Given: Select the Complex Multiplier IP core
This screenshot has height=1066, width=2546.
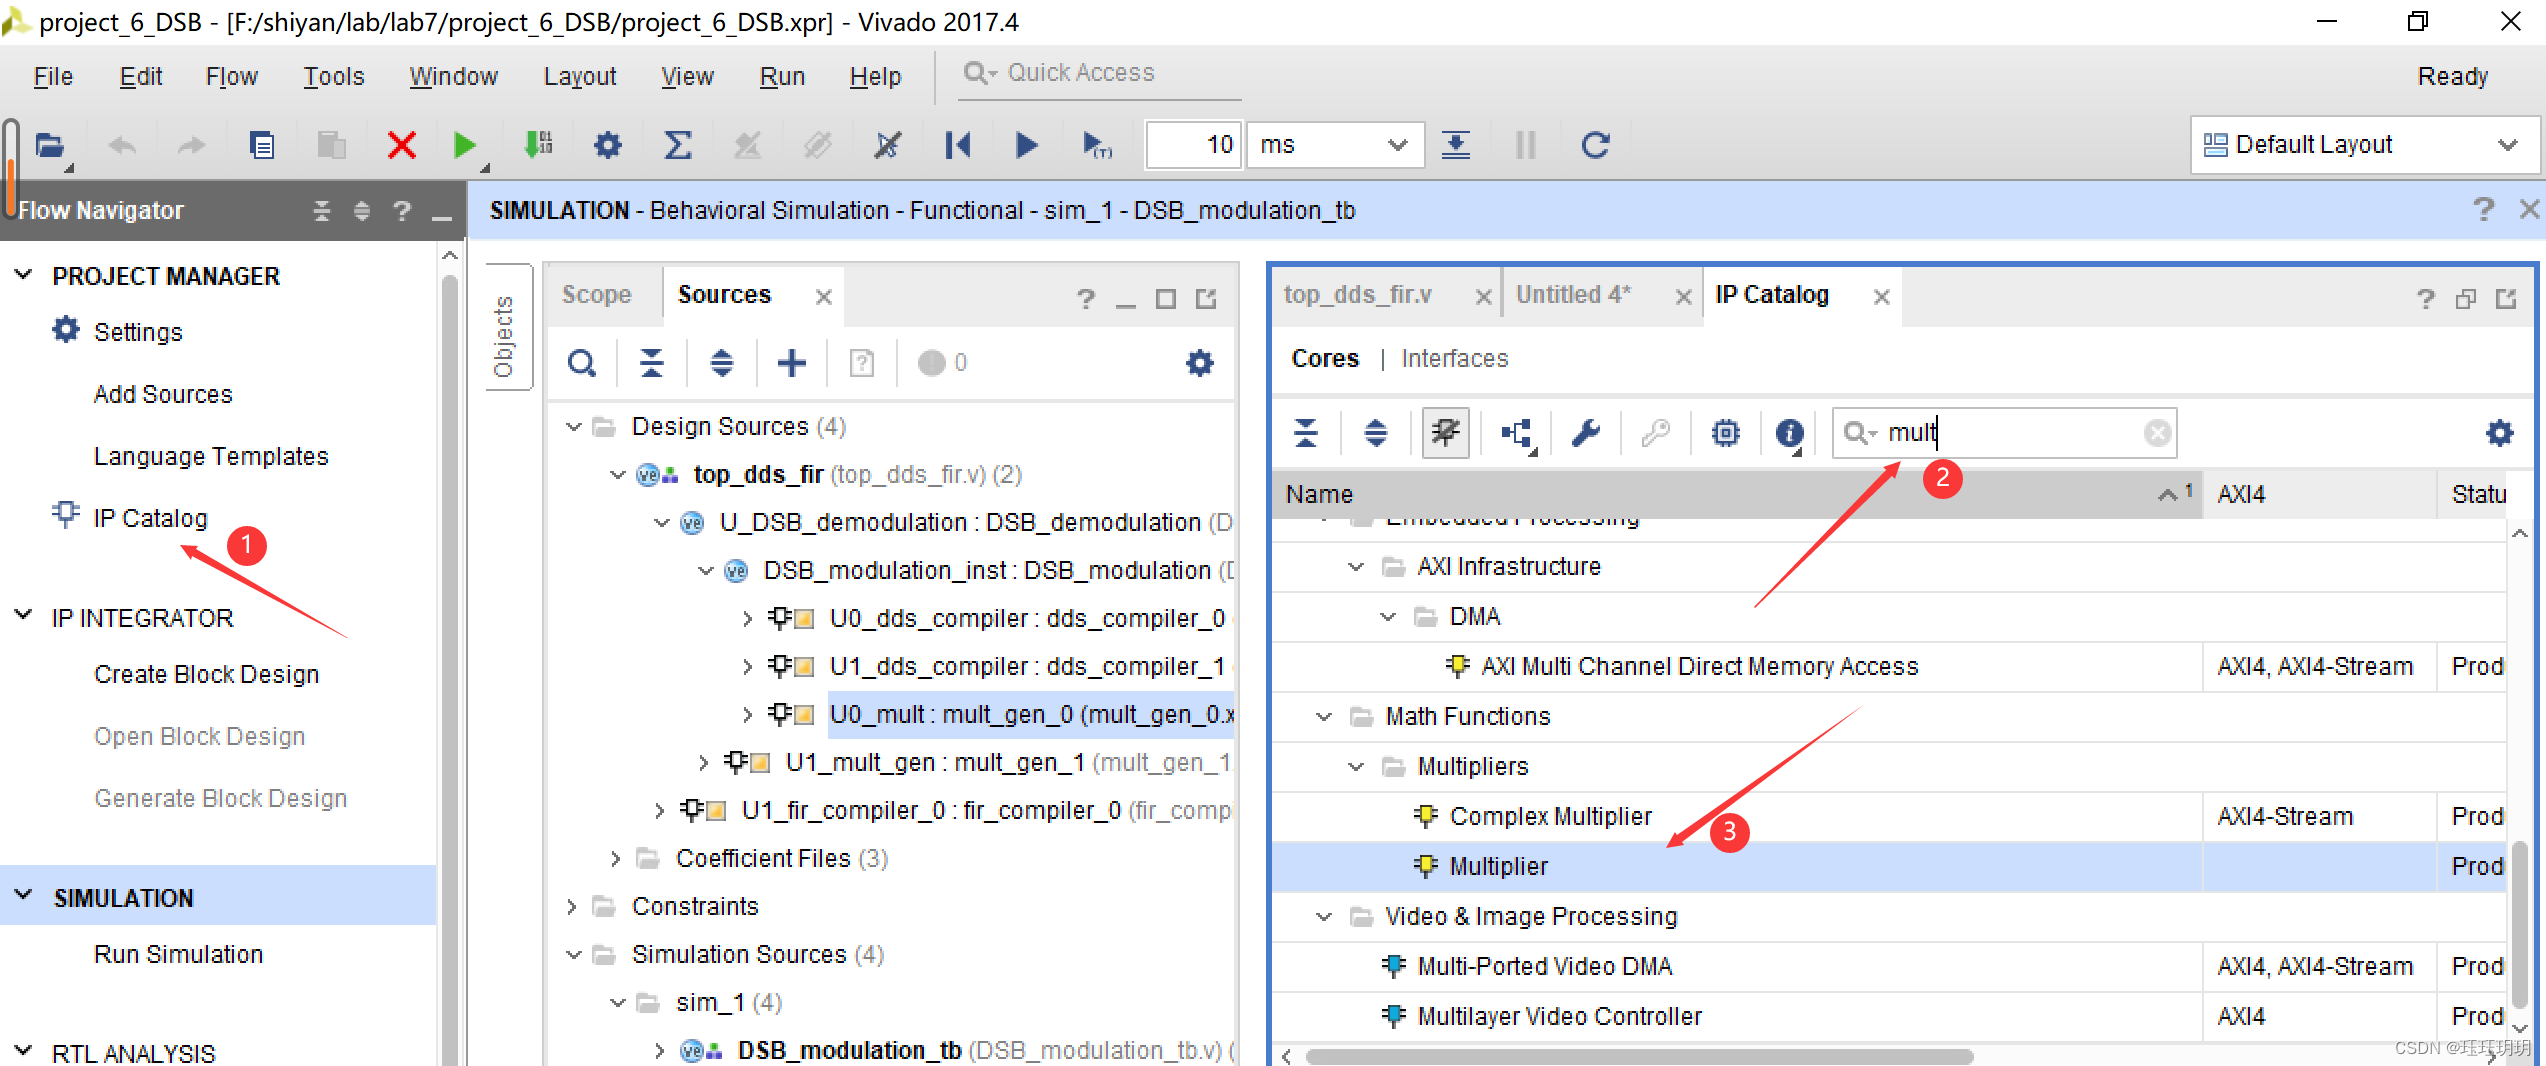Looking at the screenshot, I should click(x=1550, y=817).
